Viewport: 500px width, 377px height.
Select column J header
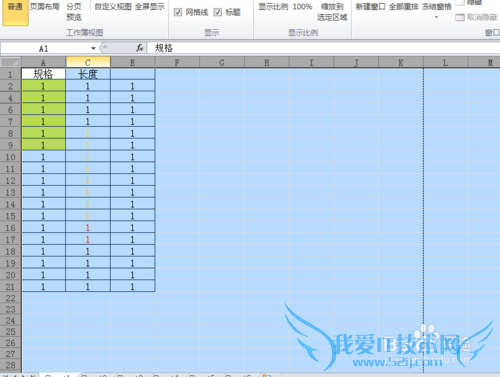coord(356,62)
